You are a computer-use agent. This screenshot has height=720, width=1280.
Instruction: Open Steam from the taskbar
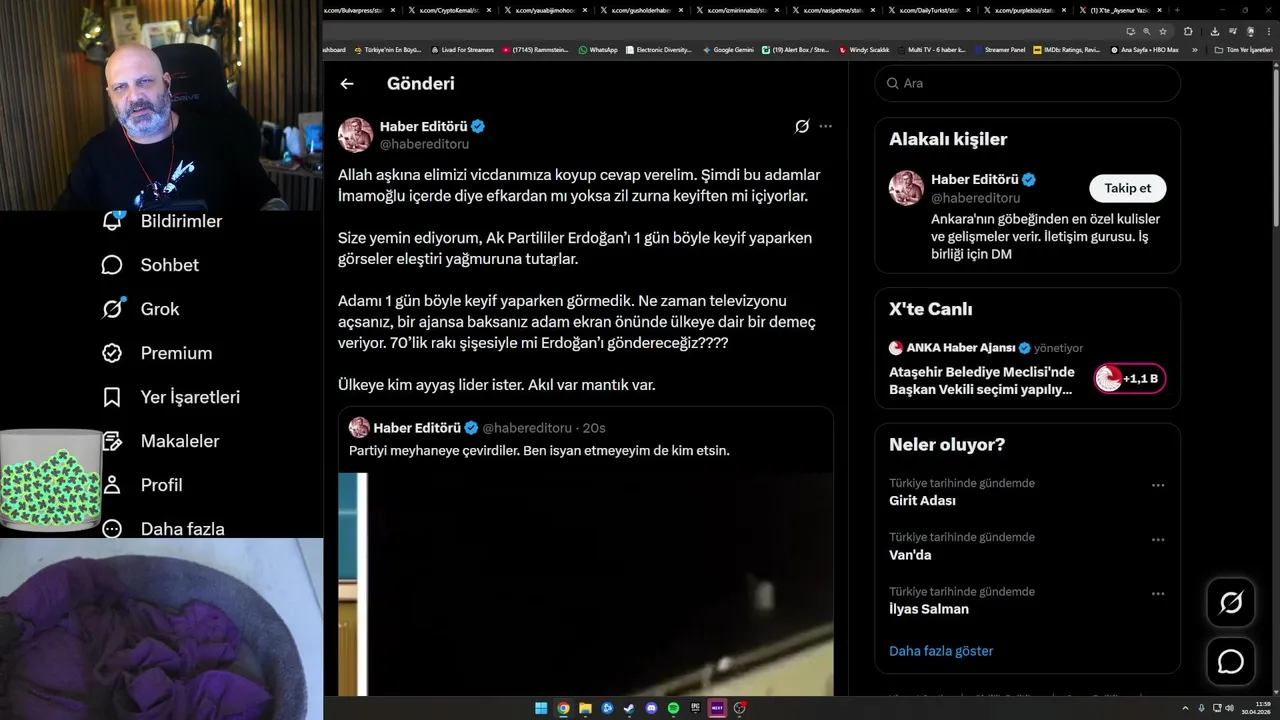(x=629, y=708)
